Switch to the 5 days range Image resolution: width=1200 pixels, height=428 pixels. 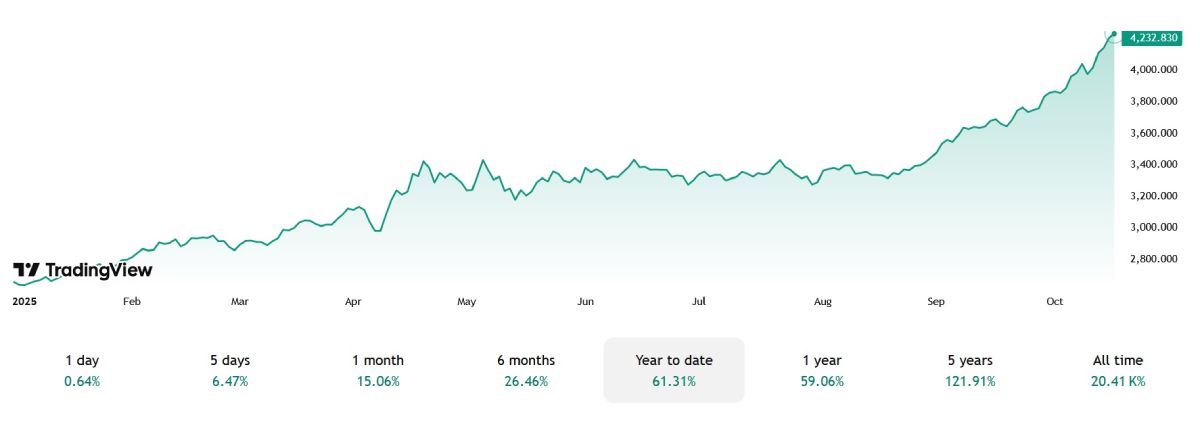(x=228, y=370)
